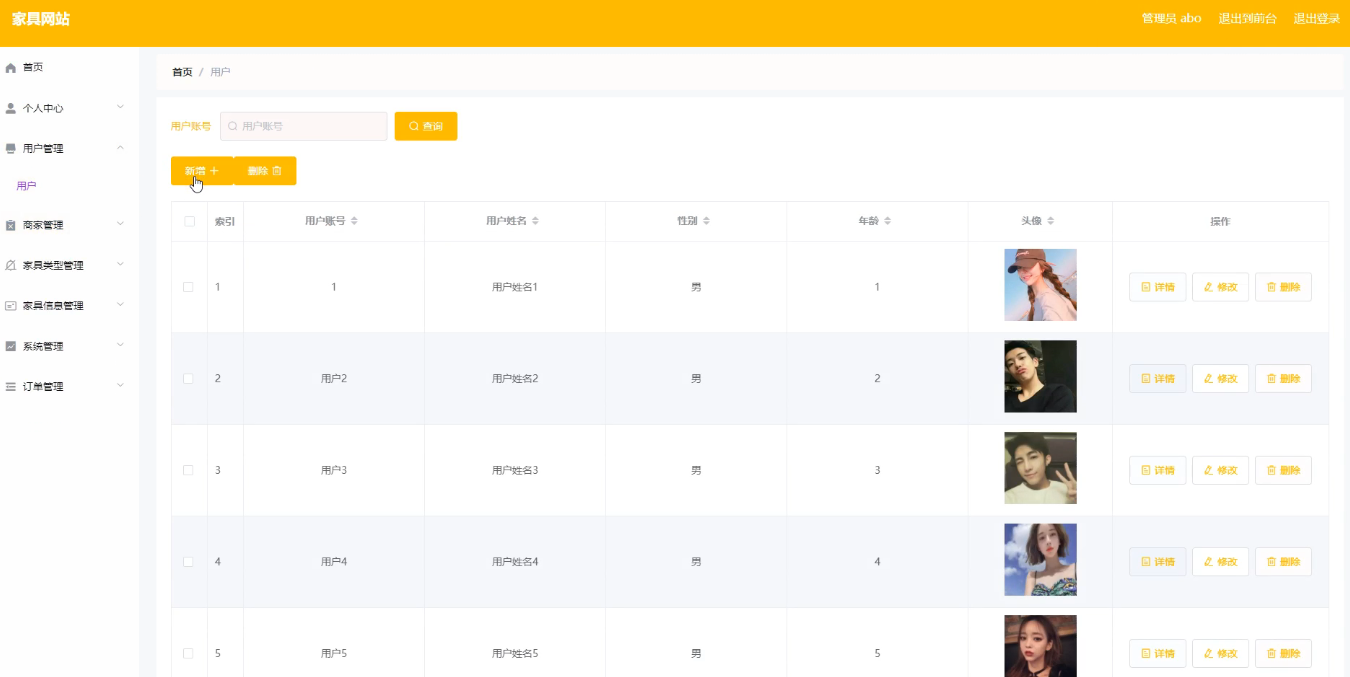Click the person icon for 个人中心

click(x=11, y=108)
